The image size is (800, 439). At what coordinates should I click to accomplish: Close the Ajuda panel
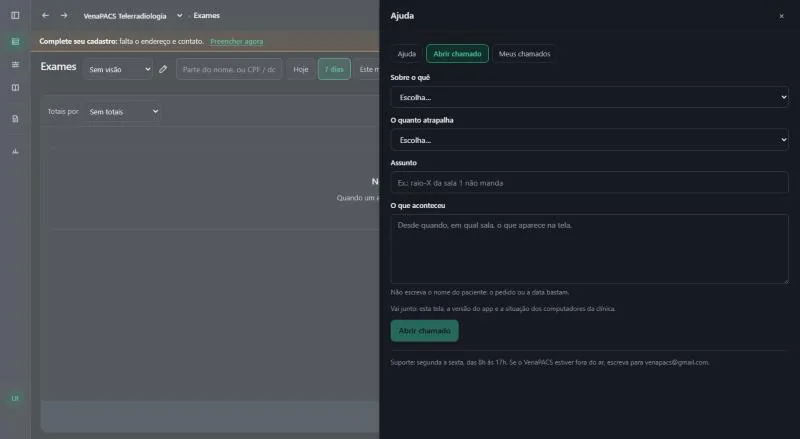781,16
